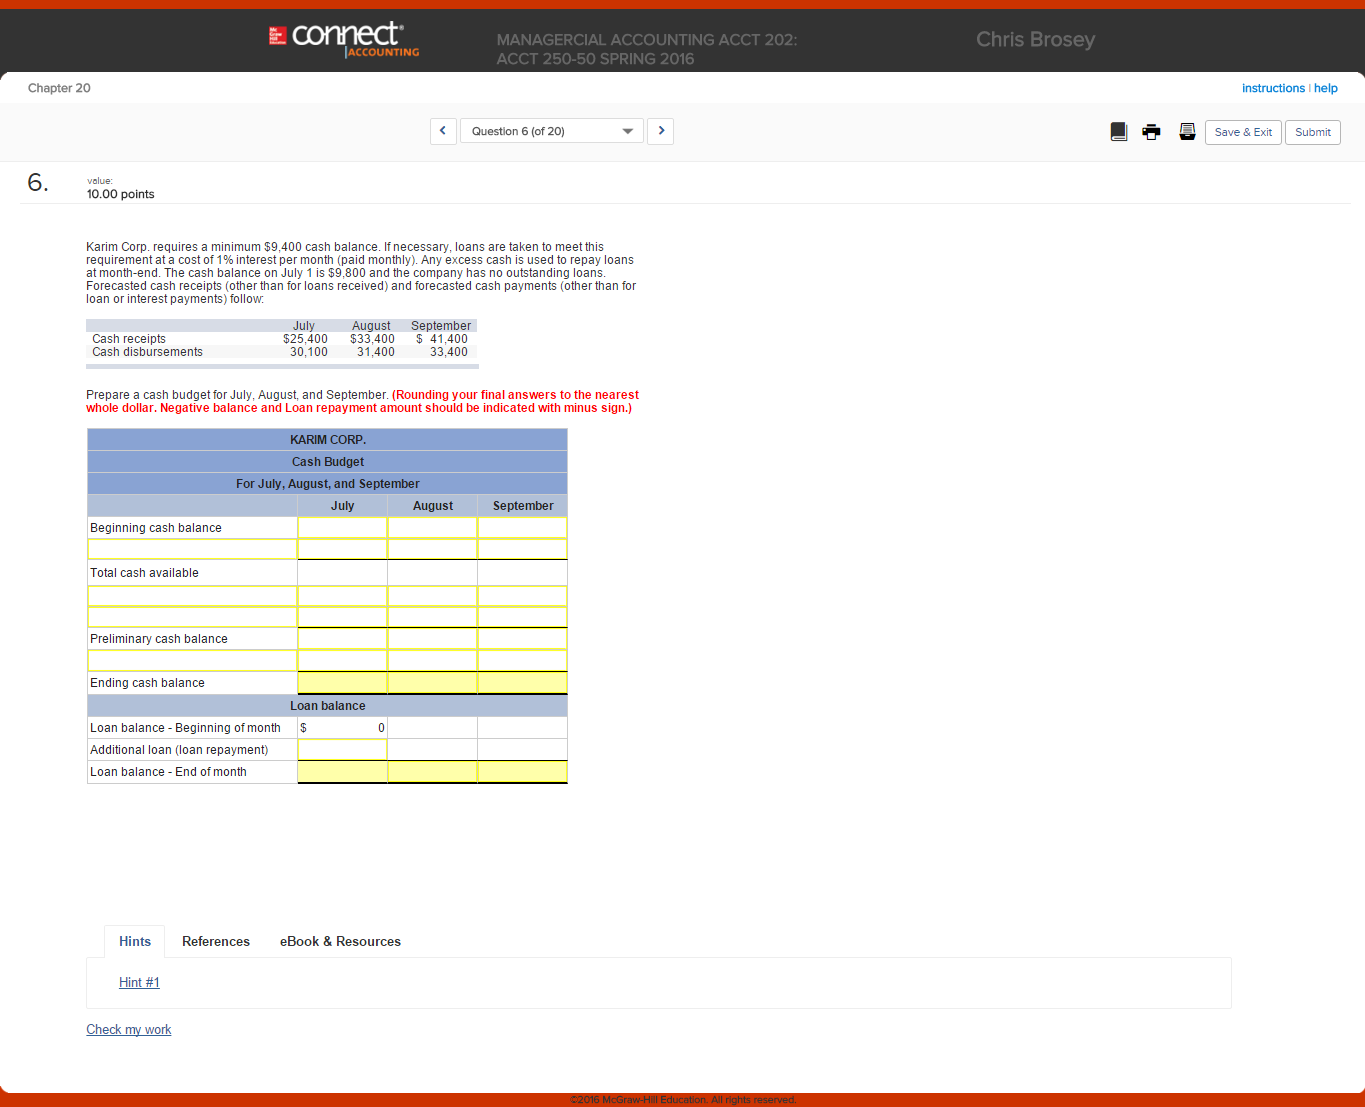
Task: Click the July Loan balance - Beginning of month cell showing 0
Action: [342, 728]
